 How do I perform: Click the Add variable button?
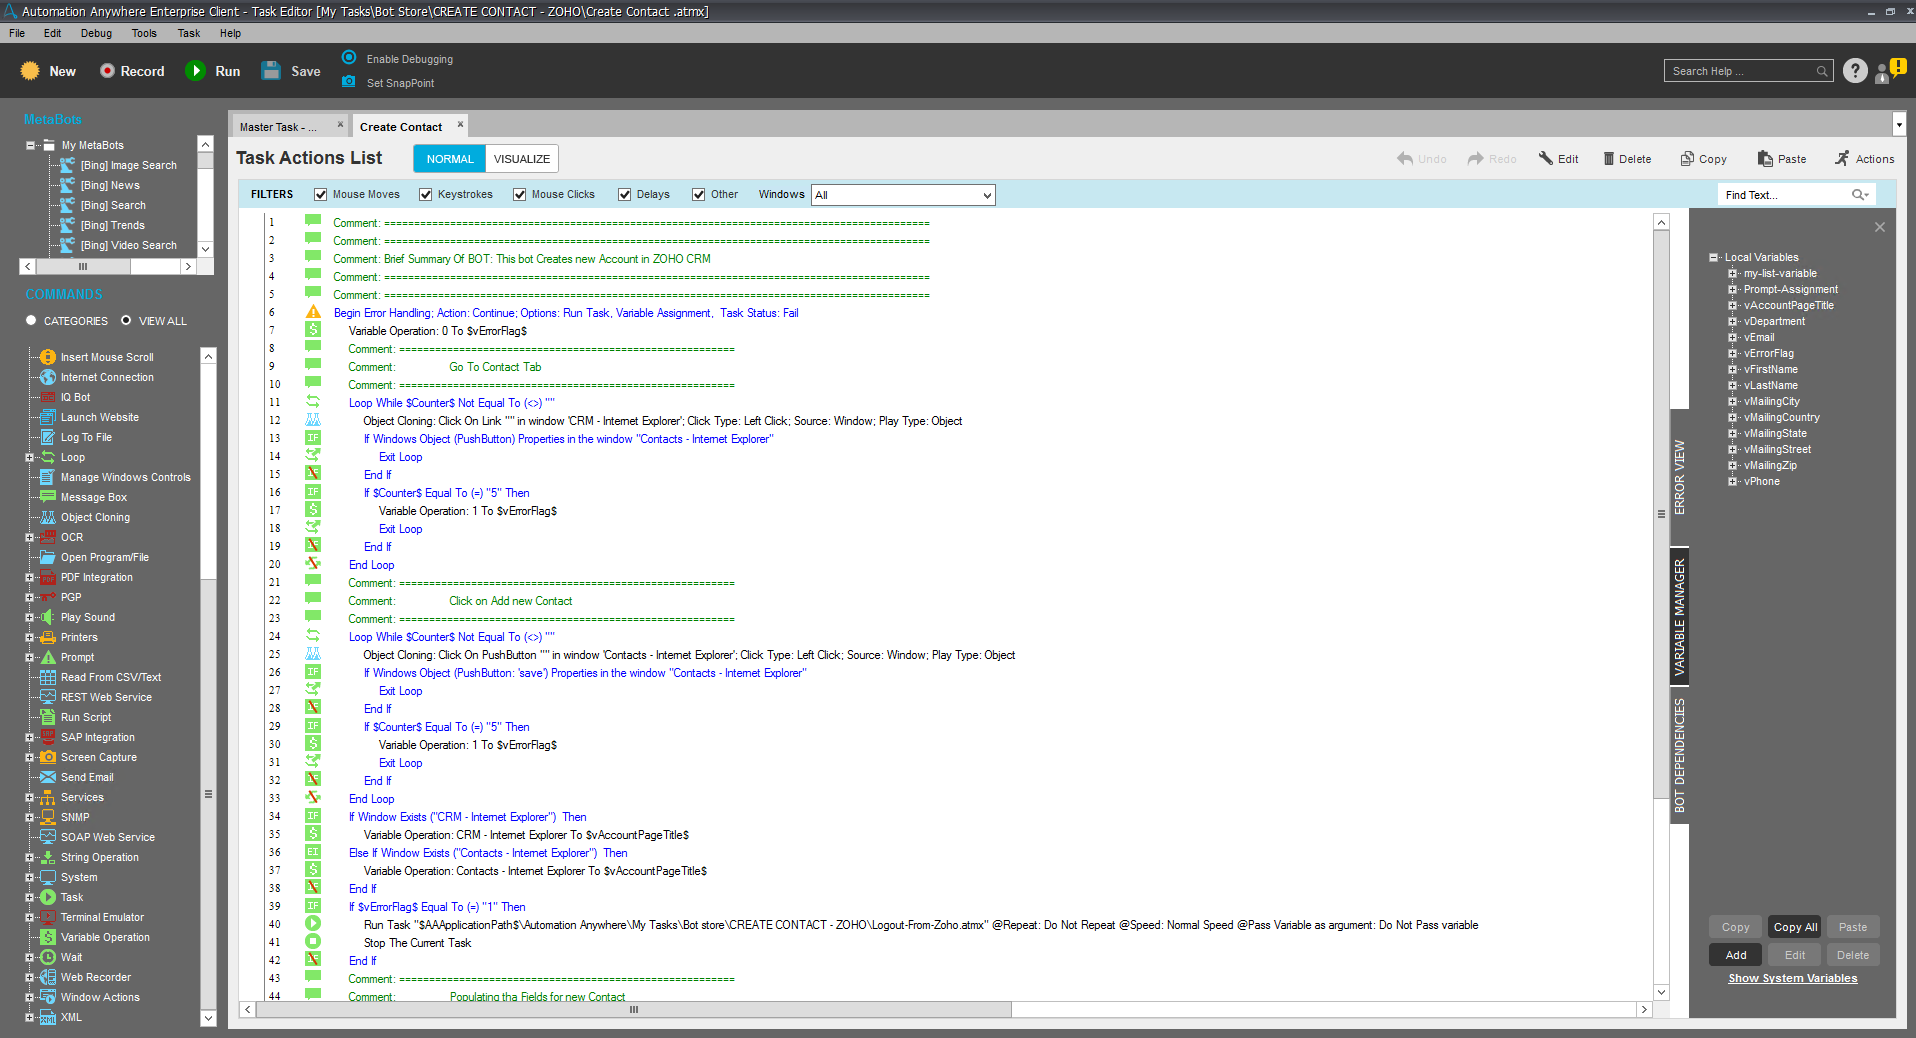coord(1735,955)
